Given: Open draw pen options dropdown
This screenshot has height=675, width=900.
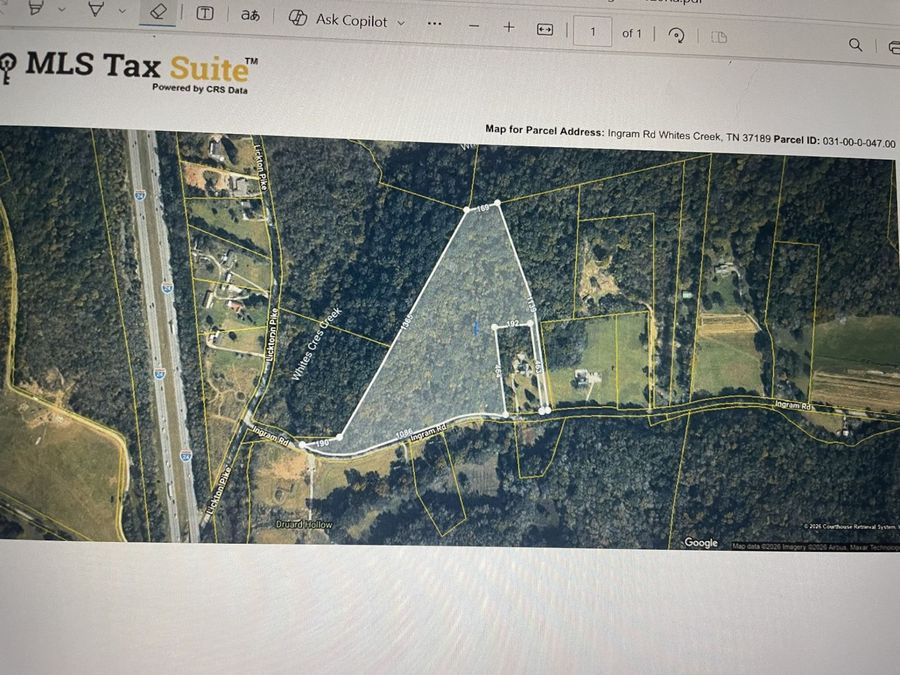Looking at the screenshot, I should coord(122,11).
